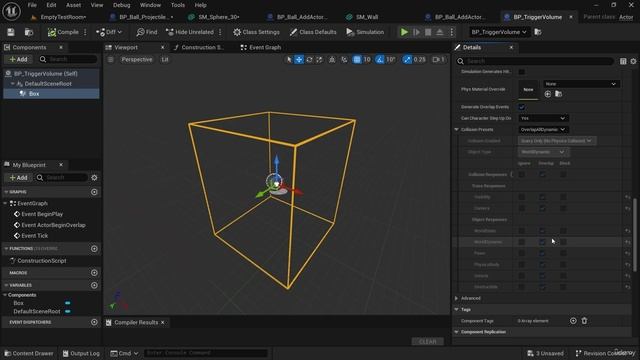The height and width of the screenshot is (360, 640).
Task: Collapse Collision Presets section
Action: pos(457,129)
